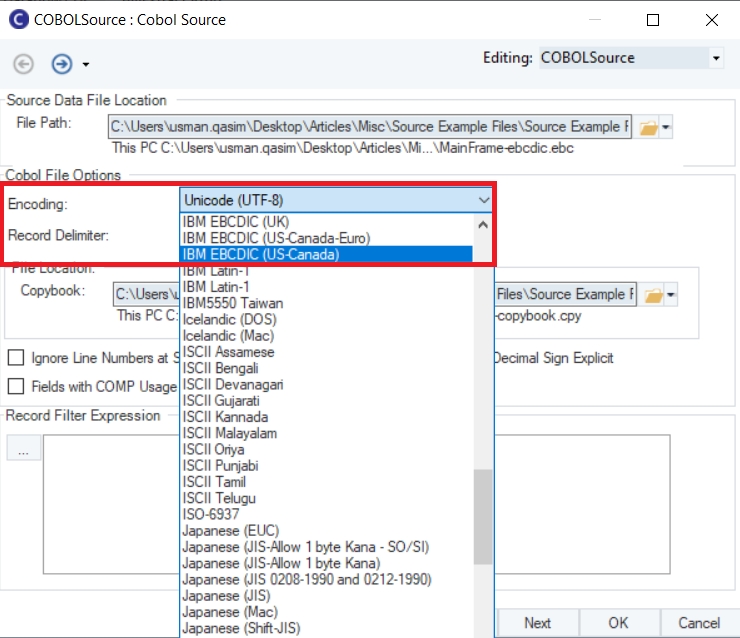The height and width of the screenshot is (638, 740).
Task: Click the Next button
Action: (537, 622)
